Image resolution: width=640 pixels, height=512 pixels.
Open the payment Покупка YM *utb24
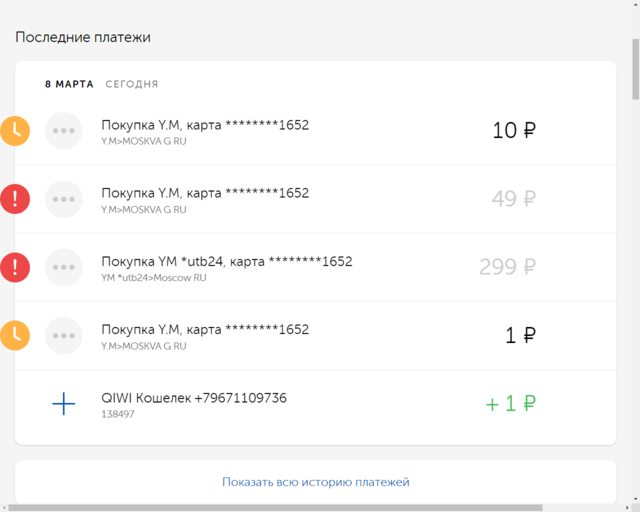point(315,267)
